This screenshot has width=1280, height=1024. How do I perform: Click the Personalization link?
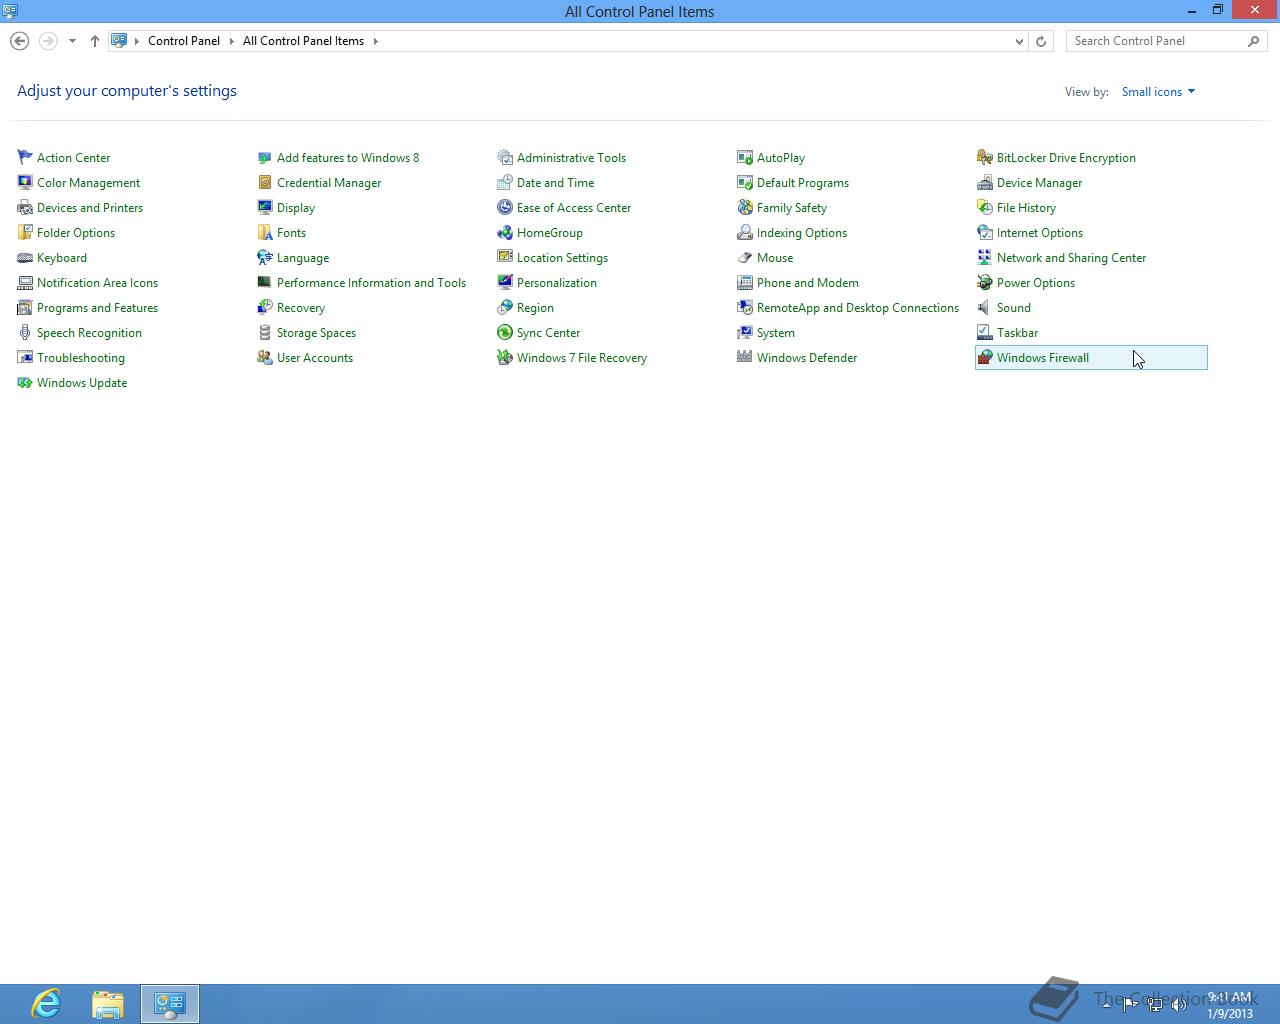click(x=557, y=282)
